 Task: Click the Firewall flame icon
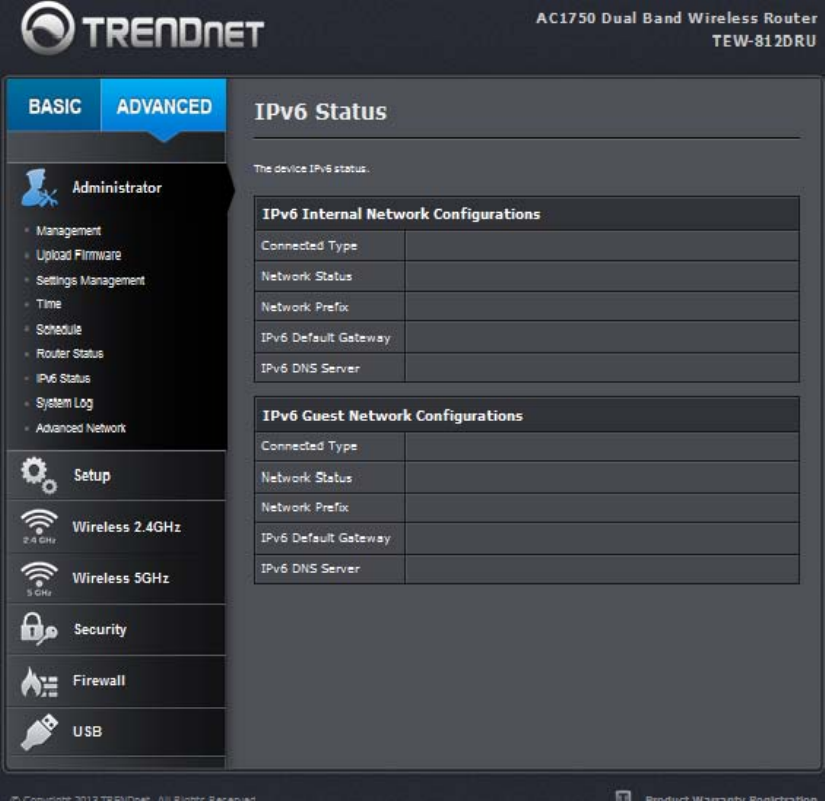click(39, 682)
